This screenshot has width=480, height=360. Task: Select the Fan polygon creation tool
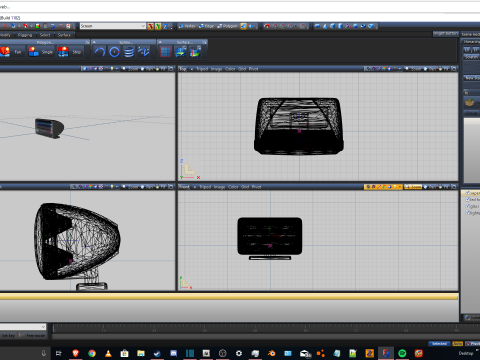[11, 52]
